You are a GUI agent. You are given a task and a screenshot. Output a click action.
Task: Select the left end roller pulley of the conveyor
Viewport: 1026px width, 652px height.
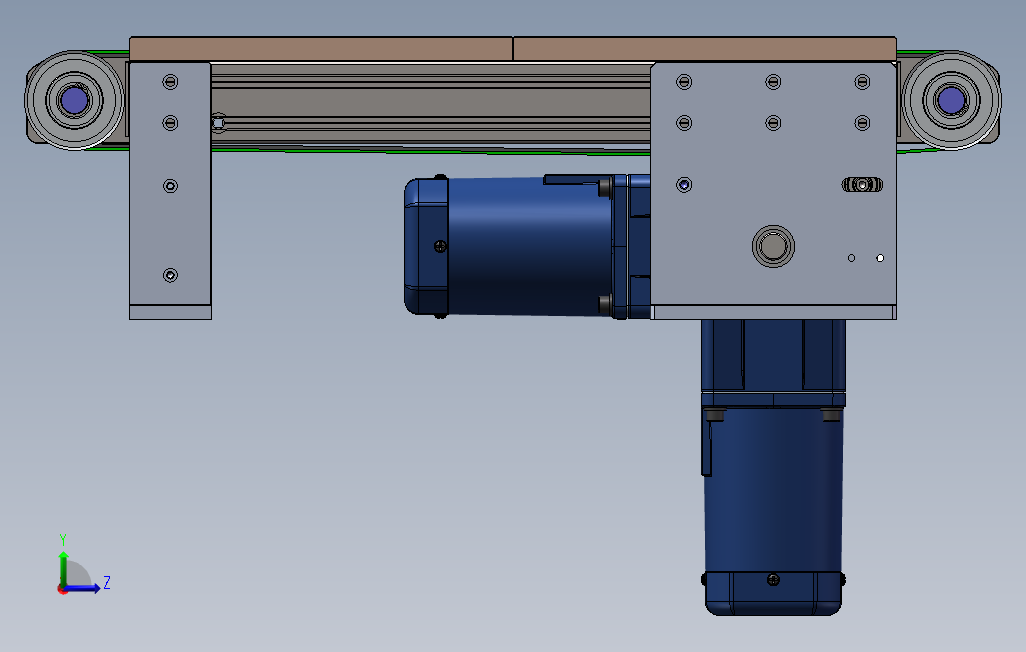[x=74, y=100]
